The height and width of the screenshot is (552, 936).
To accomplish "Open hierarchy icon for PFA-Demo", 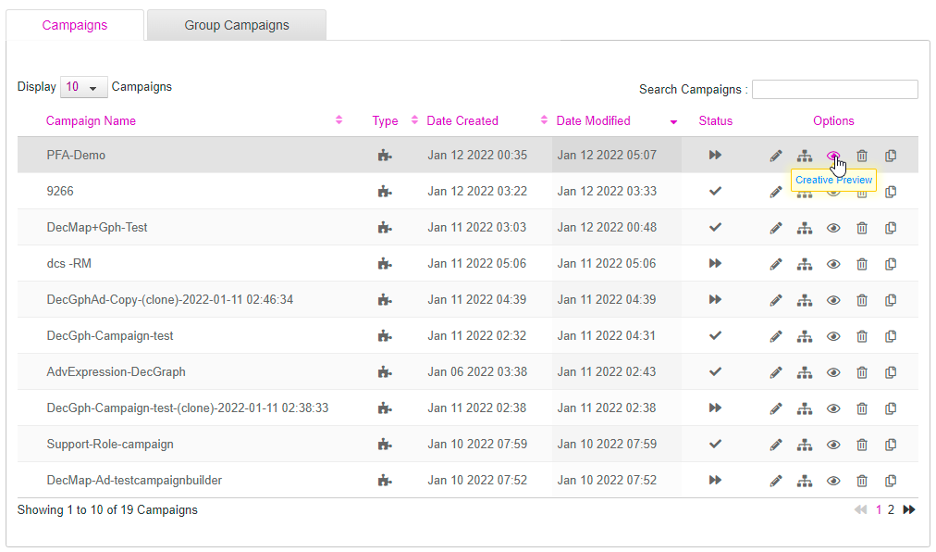I will (804, 156).
